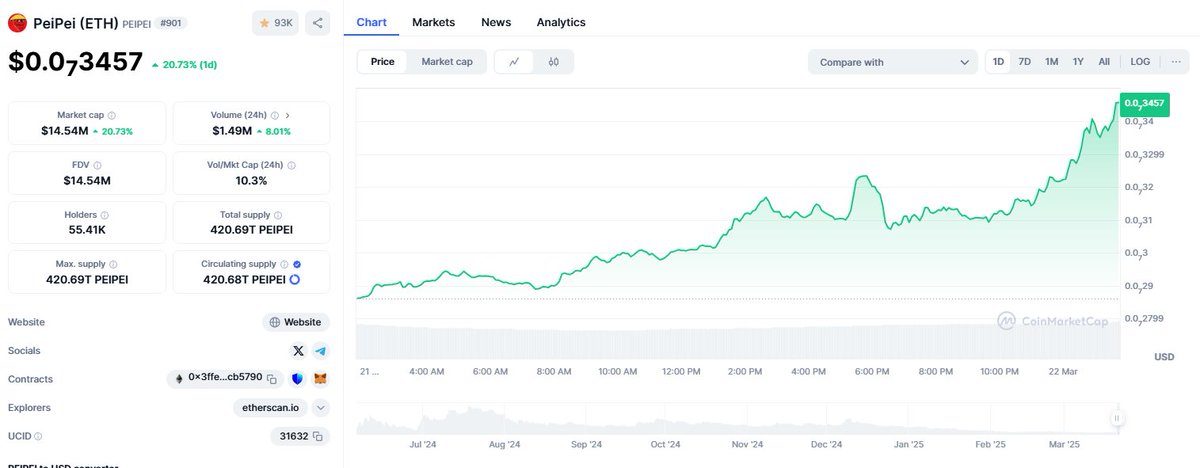
Task: Open etherscan.io explorer link
Action: (270, 407)
